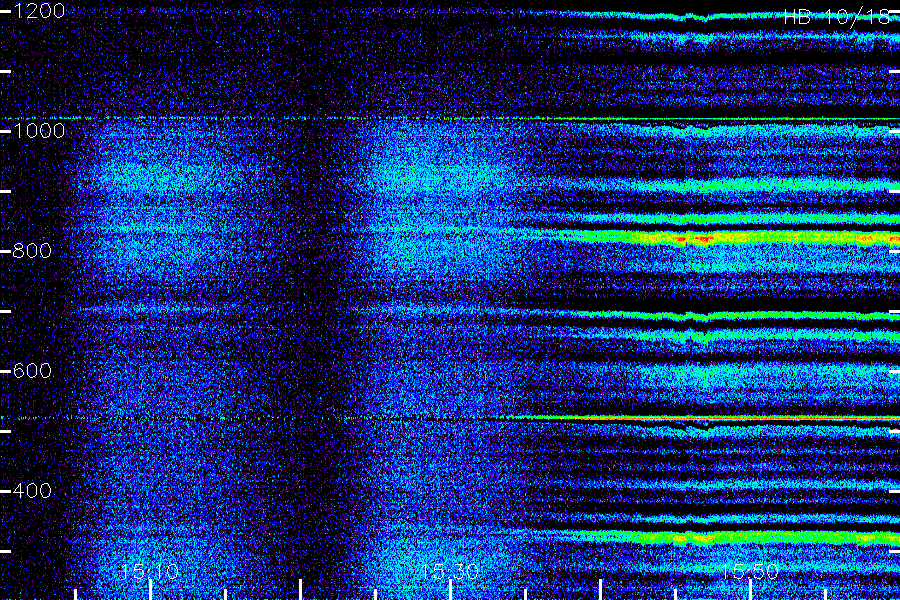Click the 400 frequency axis label

coord(32,490)
